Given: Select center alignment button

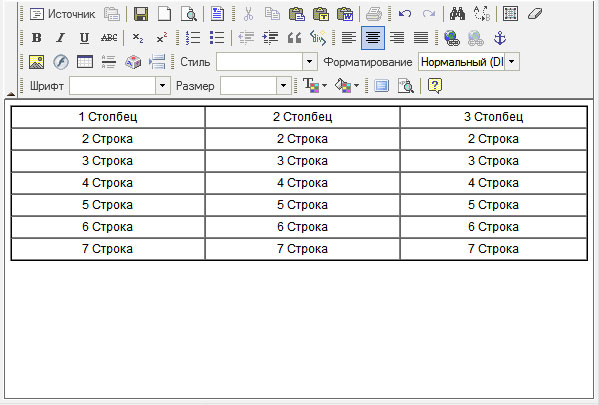Looking at the screenshot, I should point(373,38).
